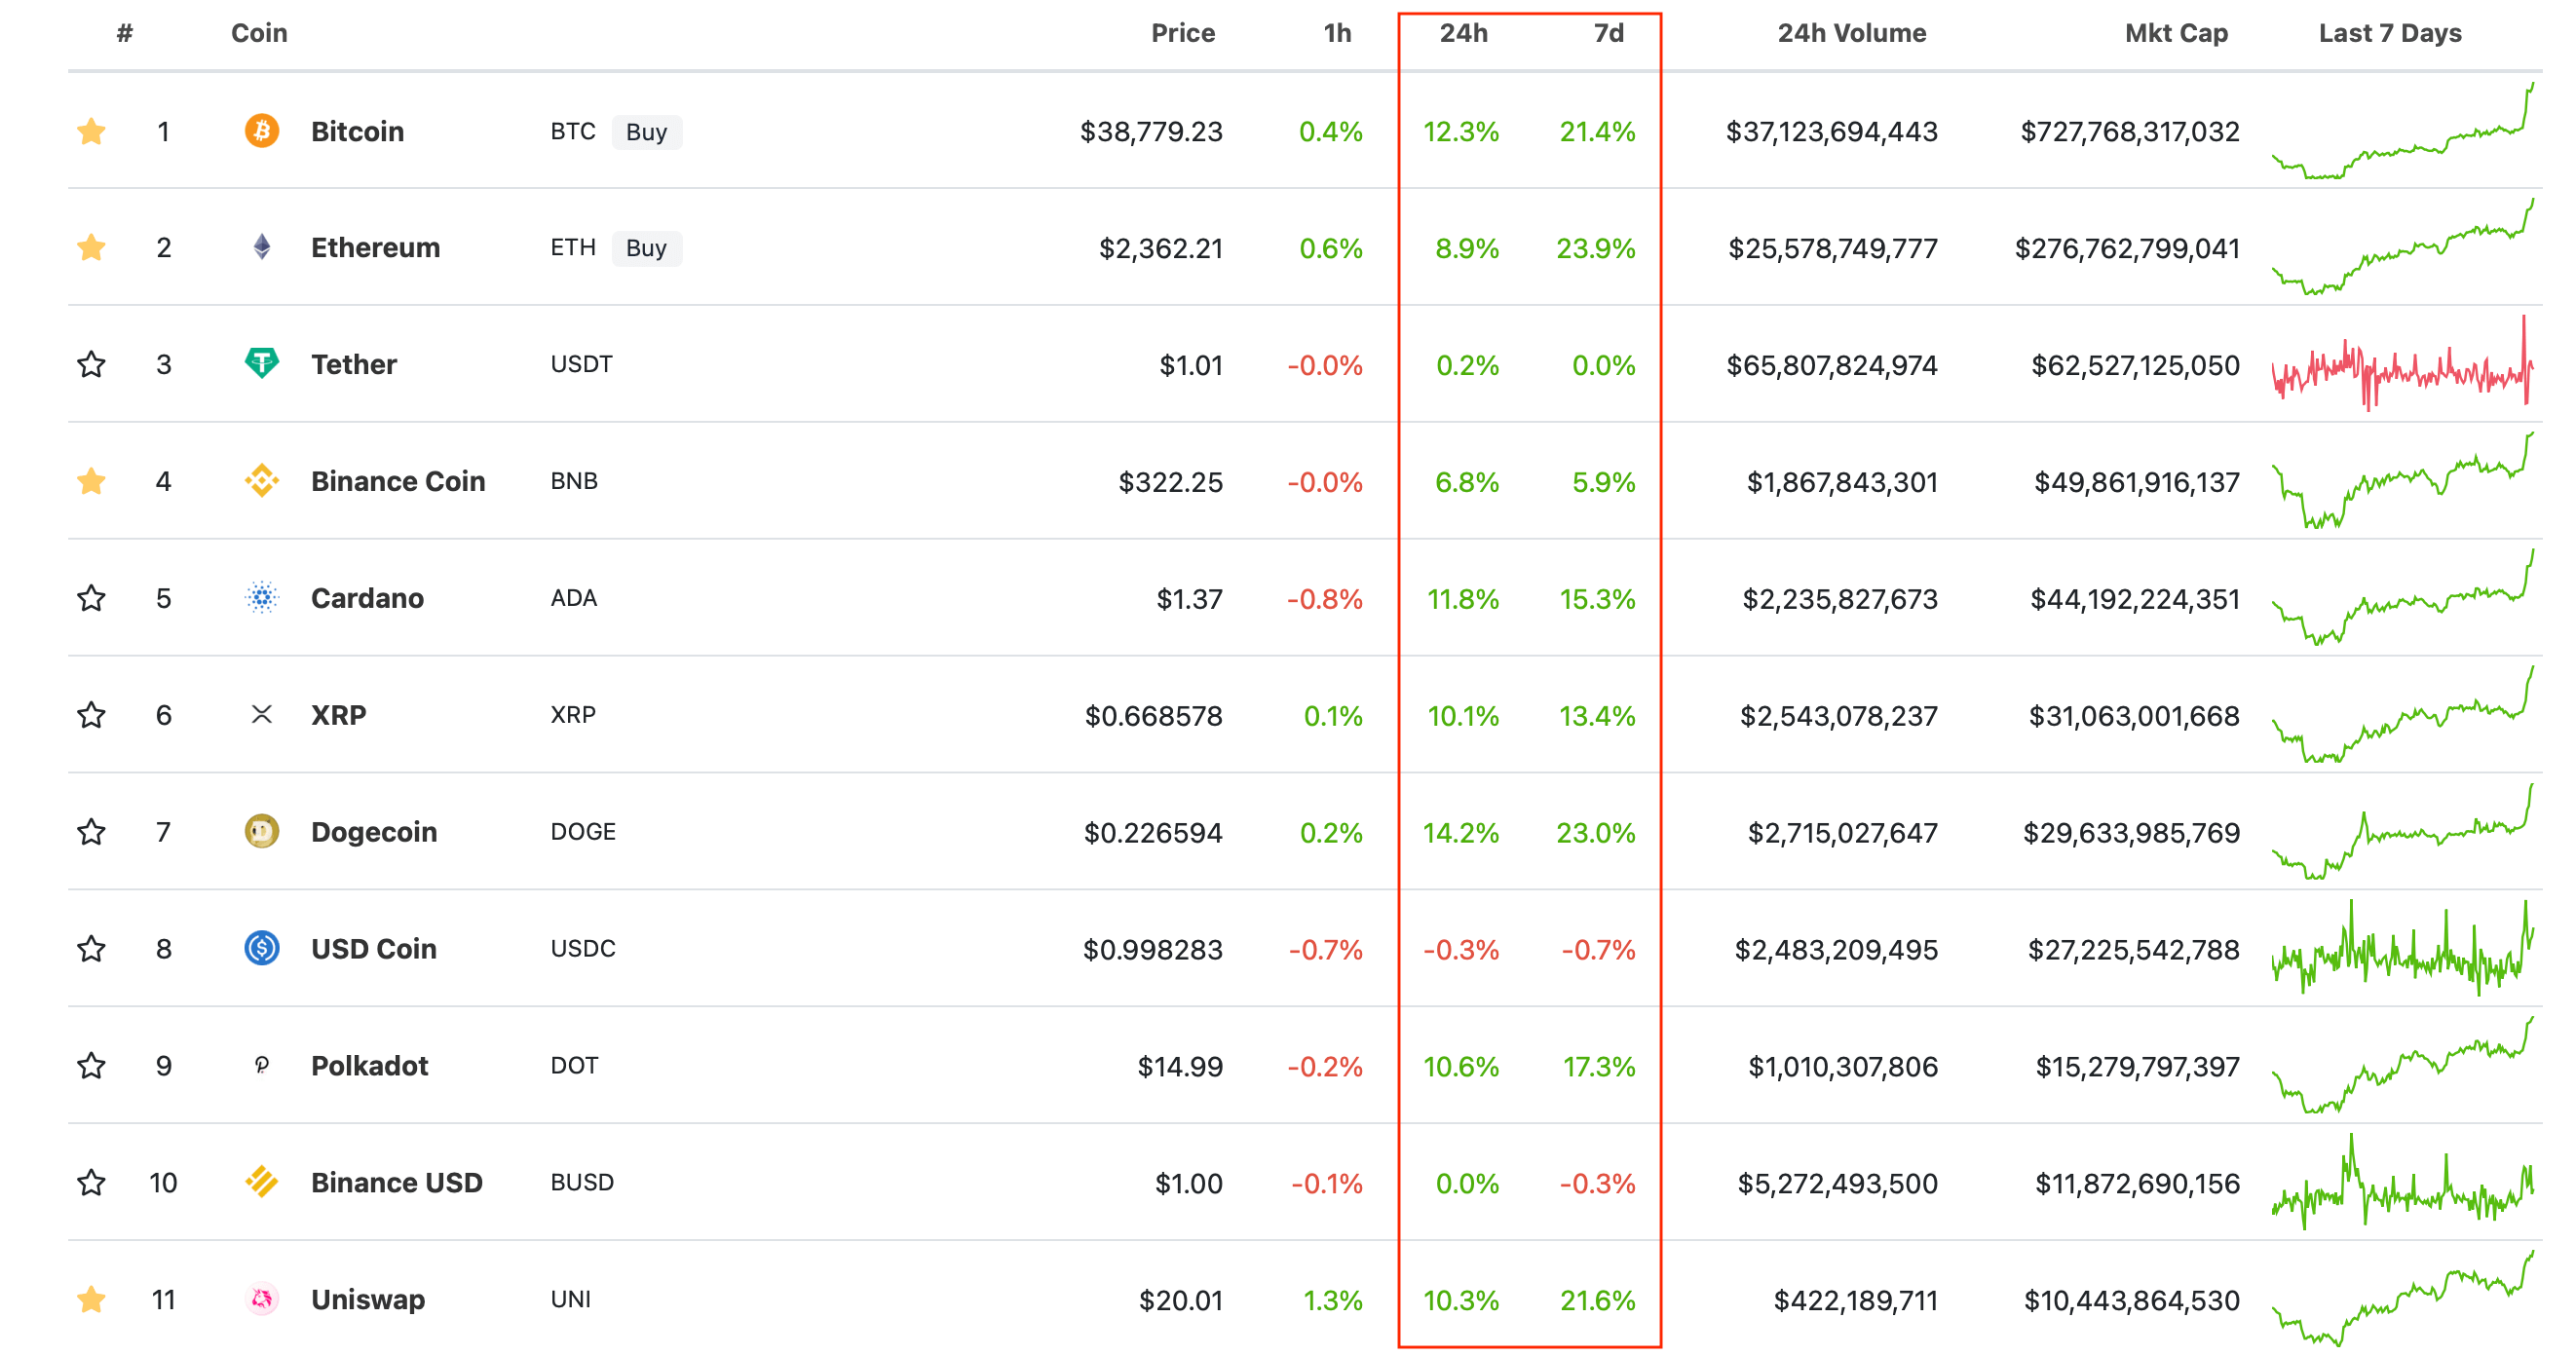Click the Cardano dotted logo icon
The image size is (2576, 1356).
point(262,598)
